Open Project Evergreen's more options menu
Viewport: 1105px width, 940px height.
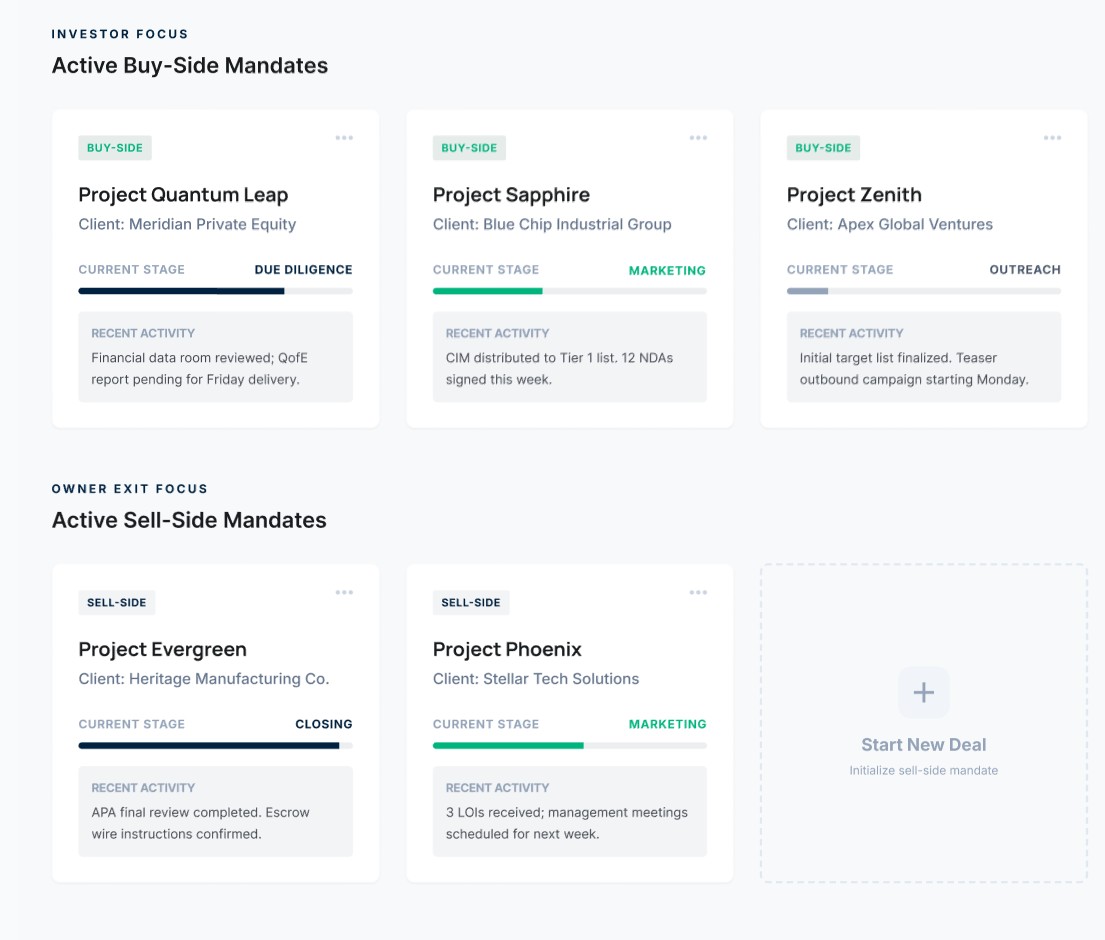(x=344, y=593)
